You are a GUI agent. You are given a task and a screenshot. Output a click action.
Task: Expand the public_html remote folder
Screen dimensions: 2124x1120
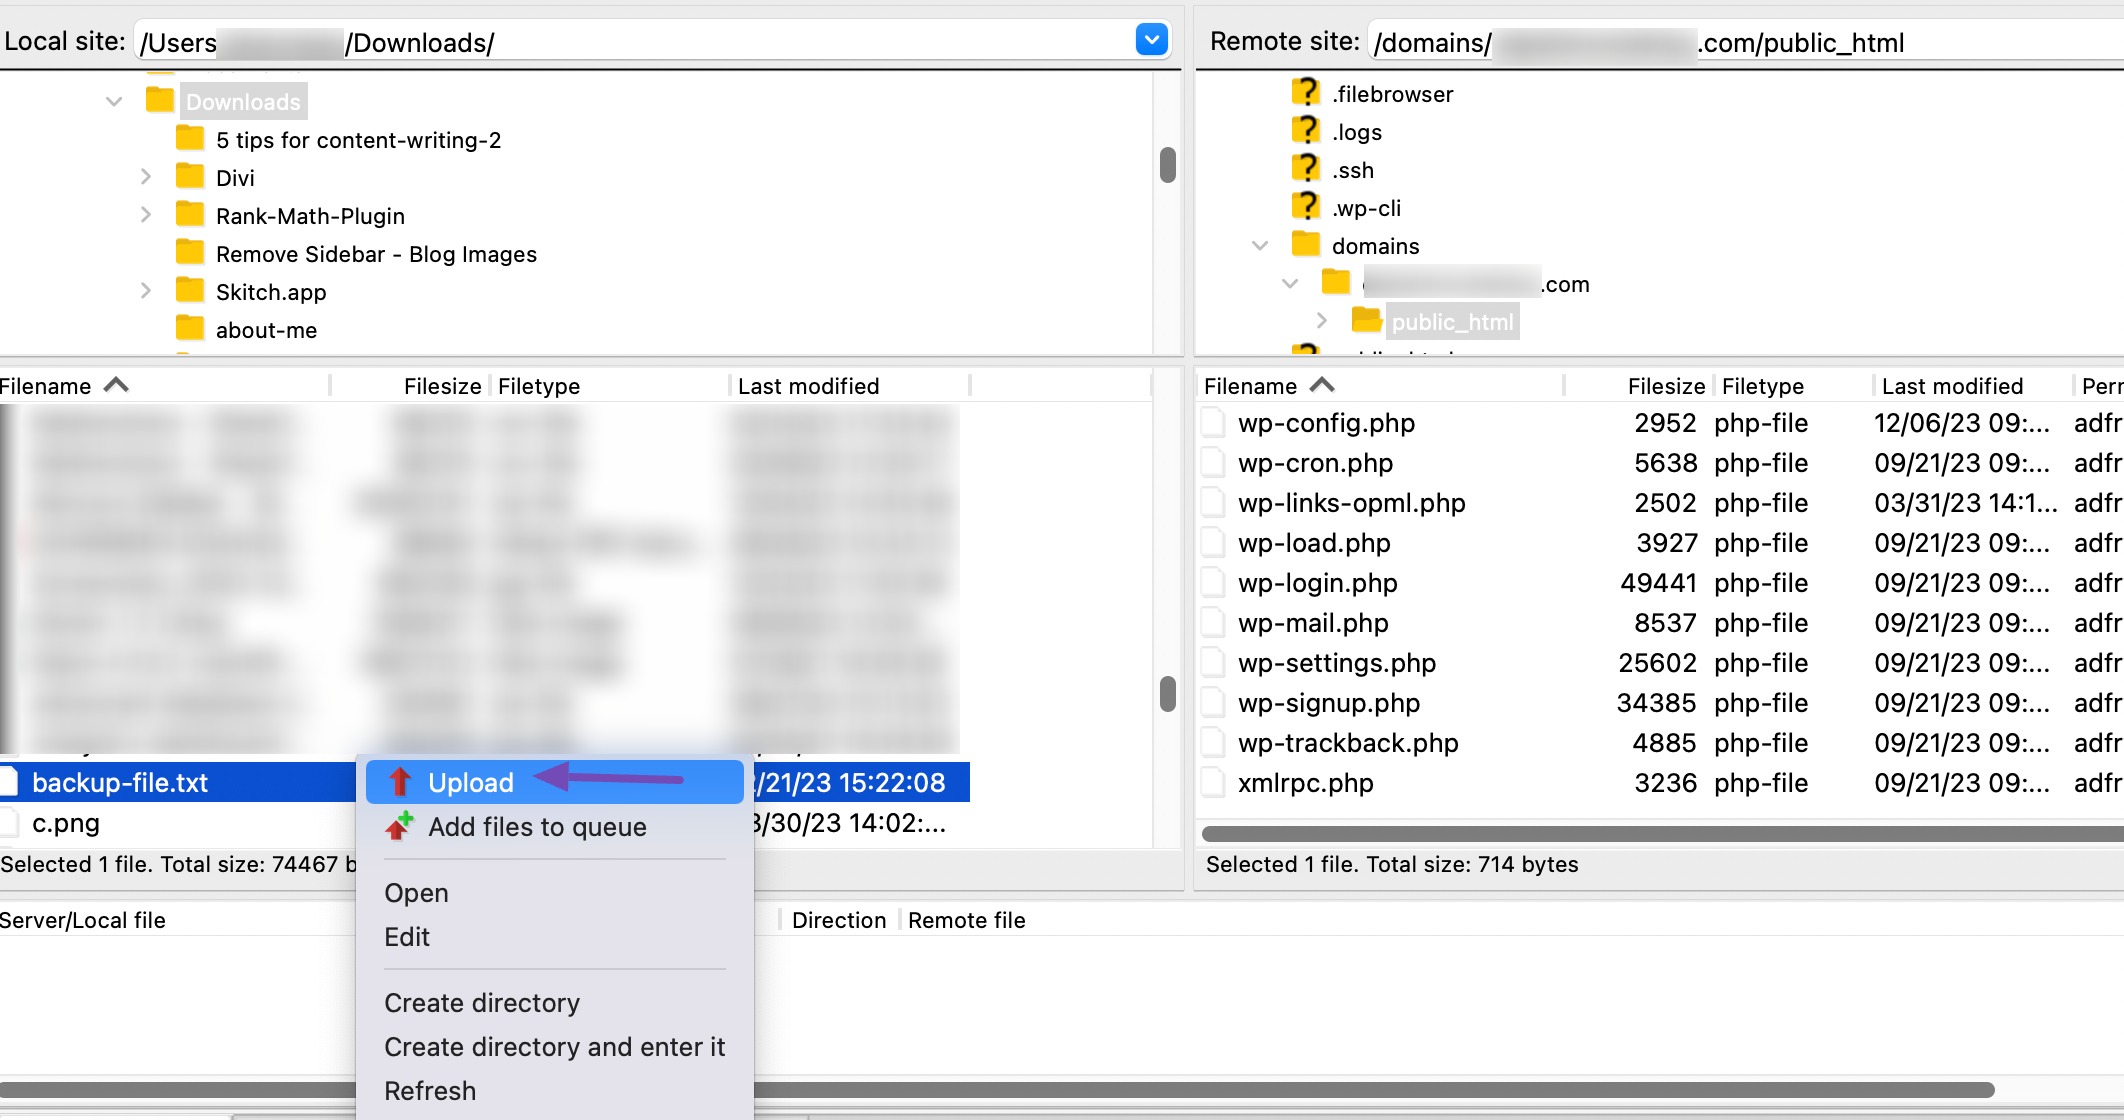click(x=1322, y=321)
